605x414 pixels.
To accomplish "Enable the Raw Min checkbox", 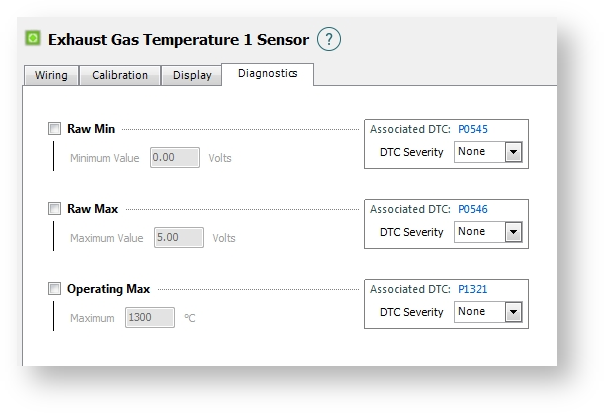I will [x=54, y=129].
